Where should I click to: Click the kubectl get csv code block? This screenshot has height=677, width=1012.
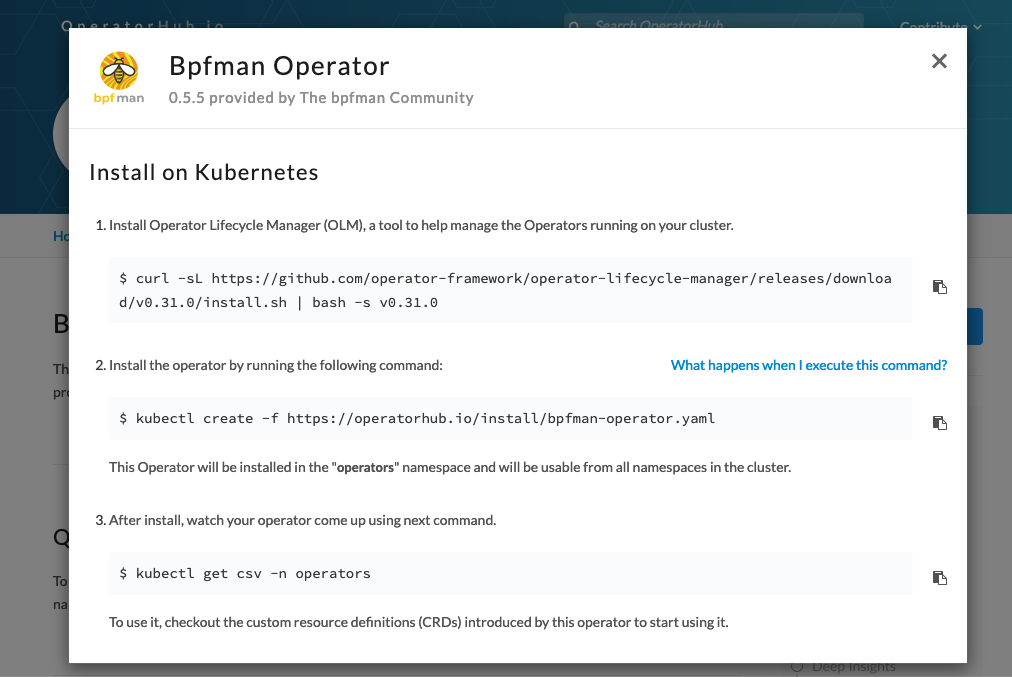[510, 574]
